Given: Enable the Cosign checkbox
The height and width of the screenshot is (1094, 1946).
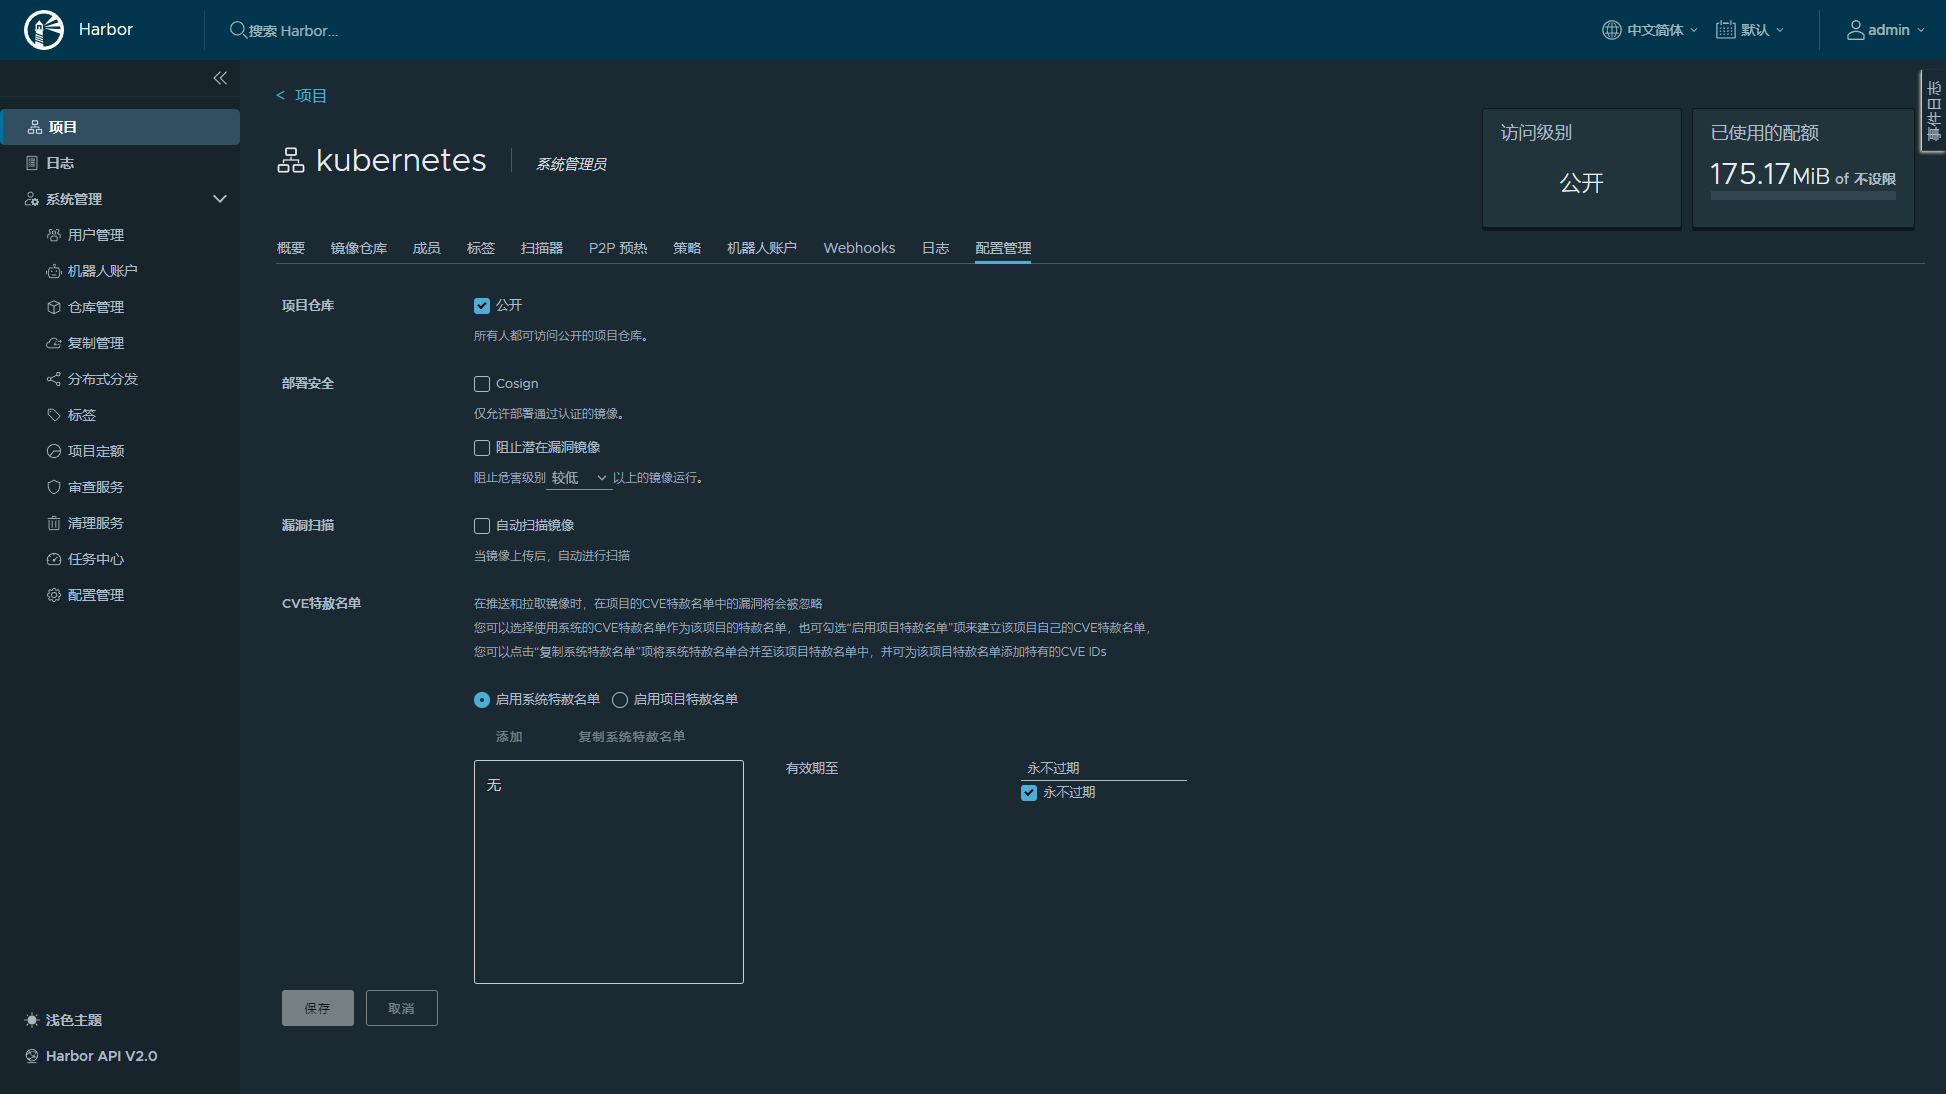Looking at the screenshot, I should point(482,384).
